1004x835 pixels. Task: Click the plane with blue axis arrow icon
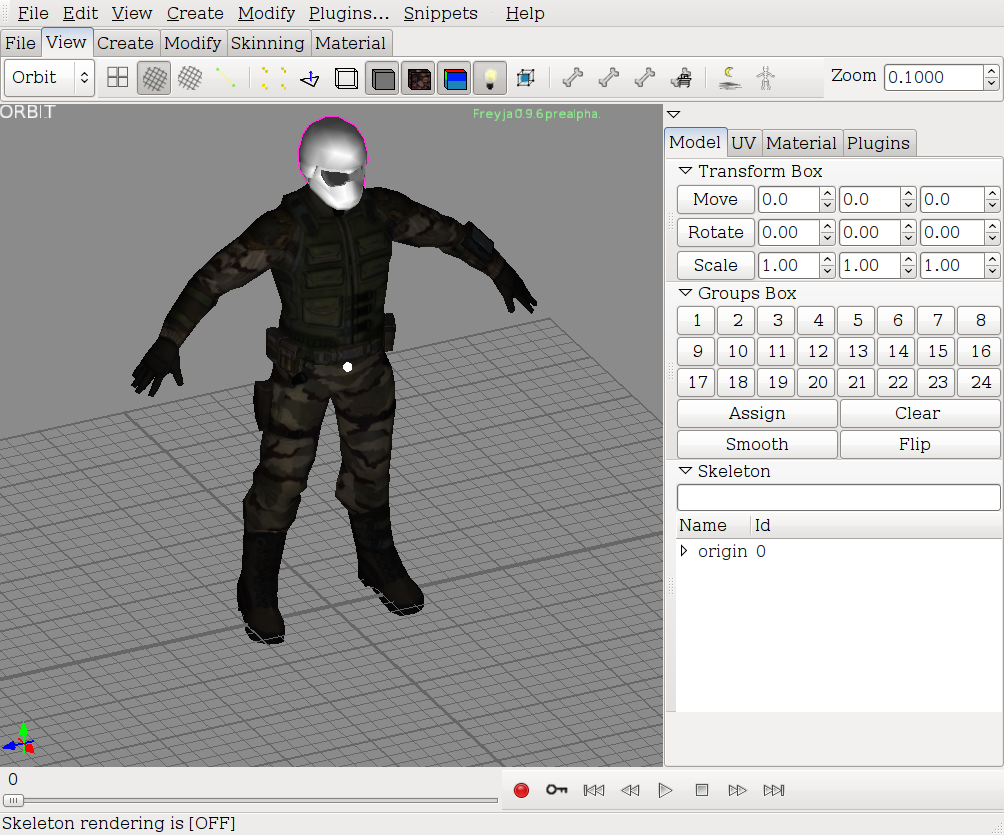pyautogui.click(x=310, y=77)
